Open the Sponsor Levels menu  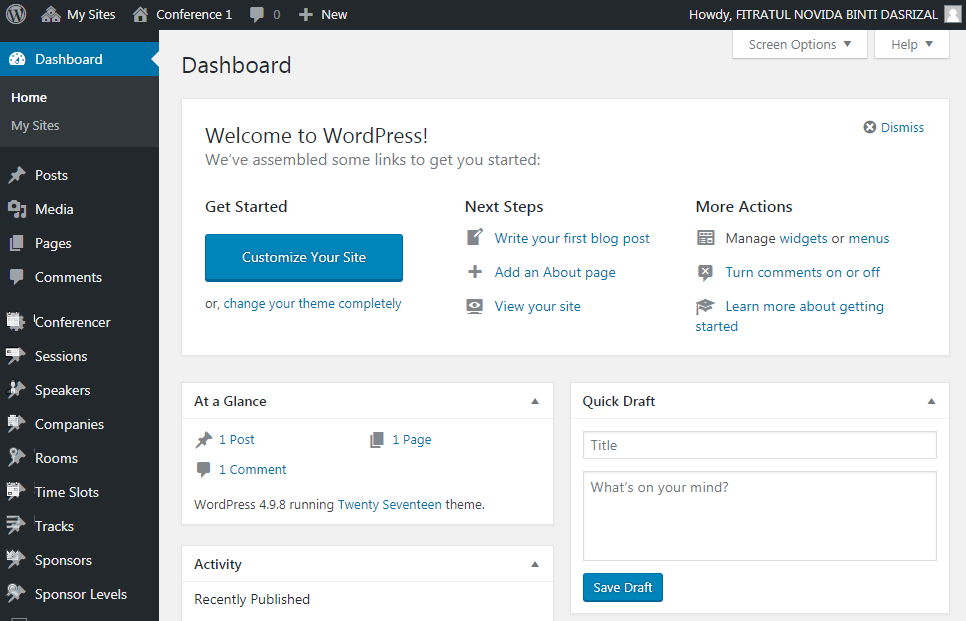(79, 594)
